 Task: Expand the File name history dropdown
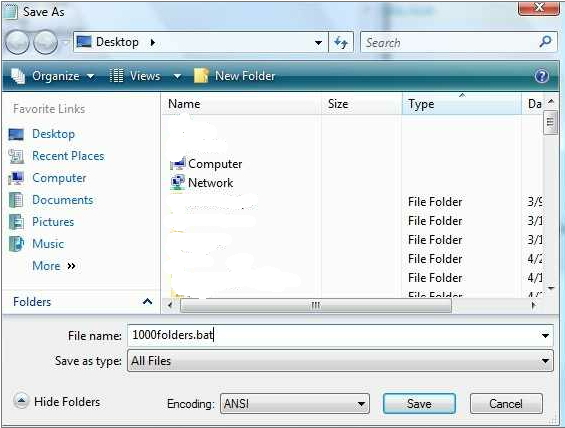tap(545, 336)
